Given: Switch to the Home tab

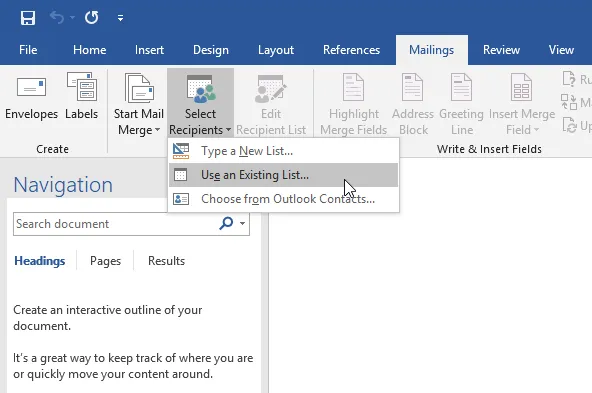Looking at the screenshot, I should (x=89, y=50).
